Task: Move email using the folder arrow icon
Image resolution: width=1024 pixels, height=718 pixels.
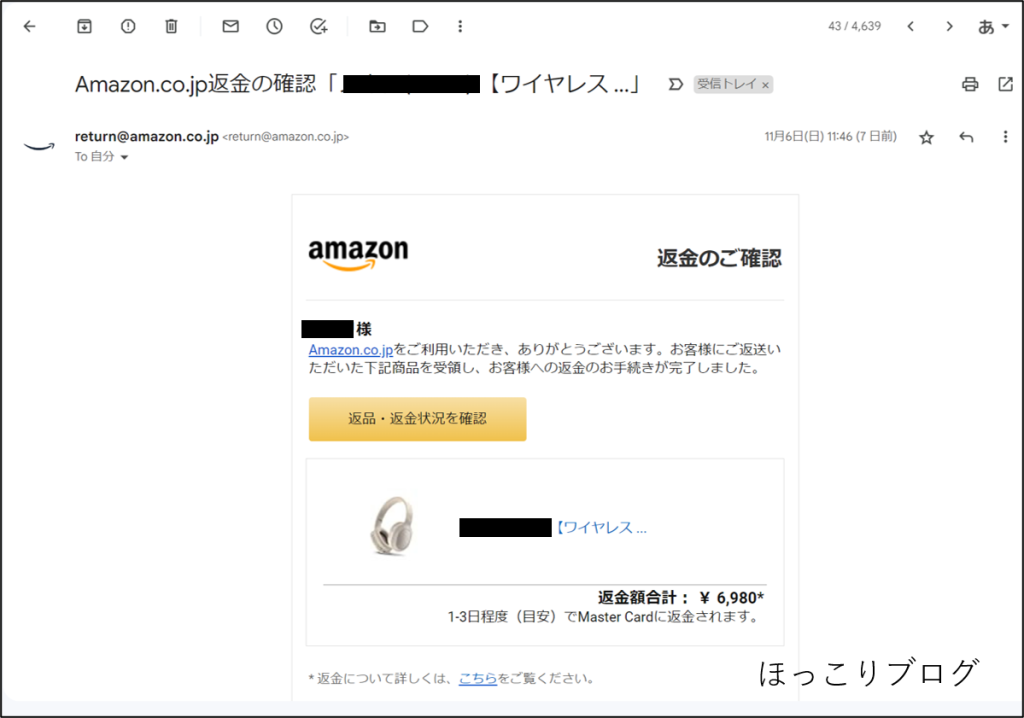Action: tap(377, 26)
